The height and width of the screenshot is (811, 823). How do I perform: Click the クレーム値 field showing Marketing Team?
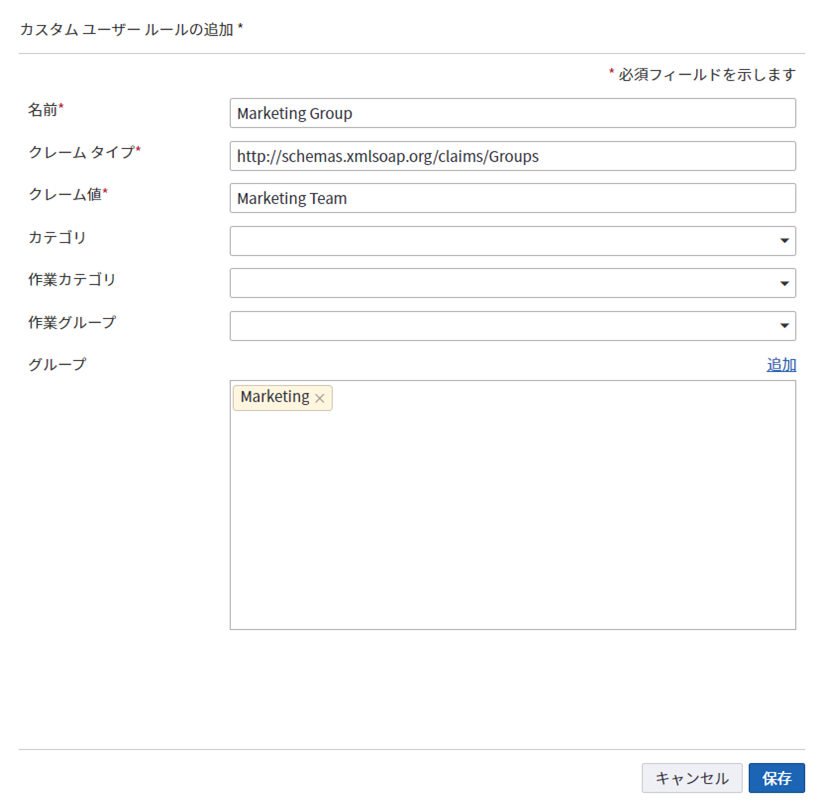tap(512, 198)
